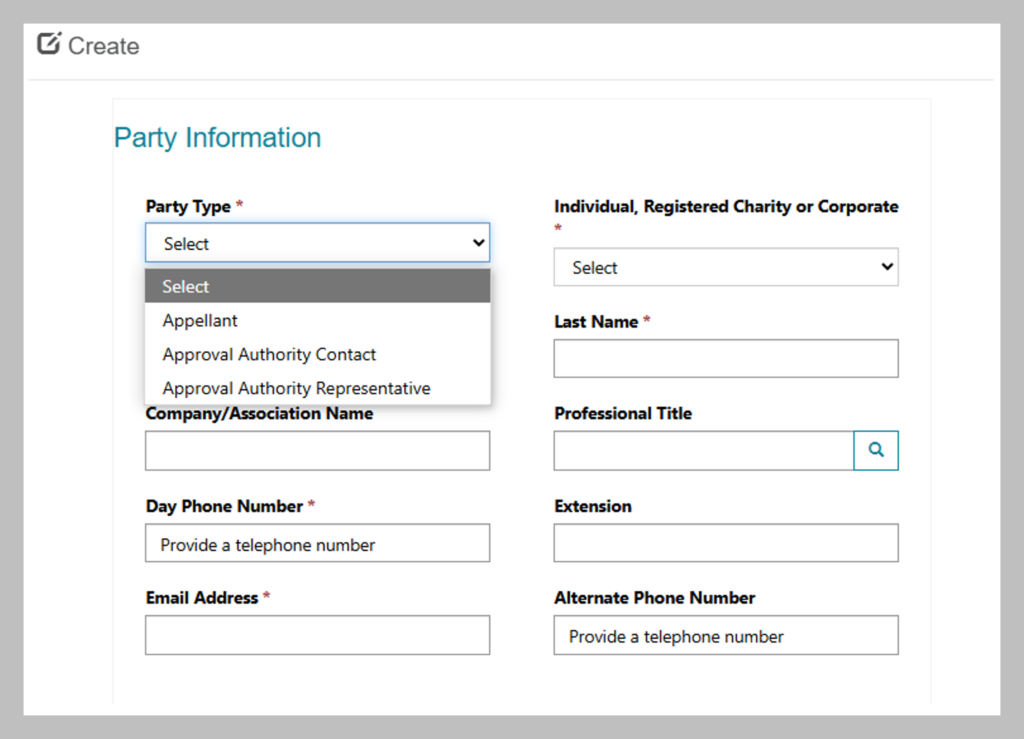Click the Extension input field

(725, 543)
